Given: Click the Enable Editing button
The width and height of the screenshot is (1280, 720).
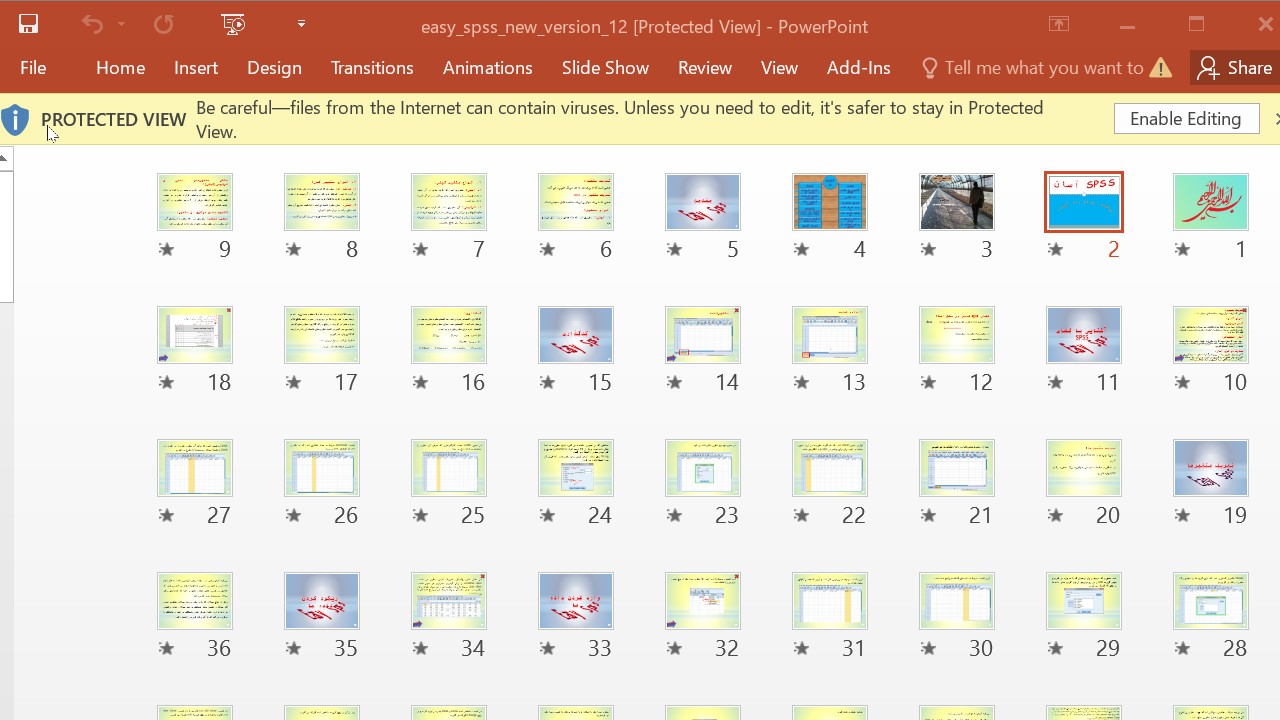Looking at the screenshot, I should coord(1186,119).
